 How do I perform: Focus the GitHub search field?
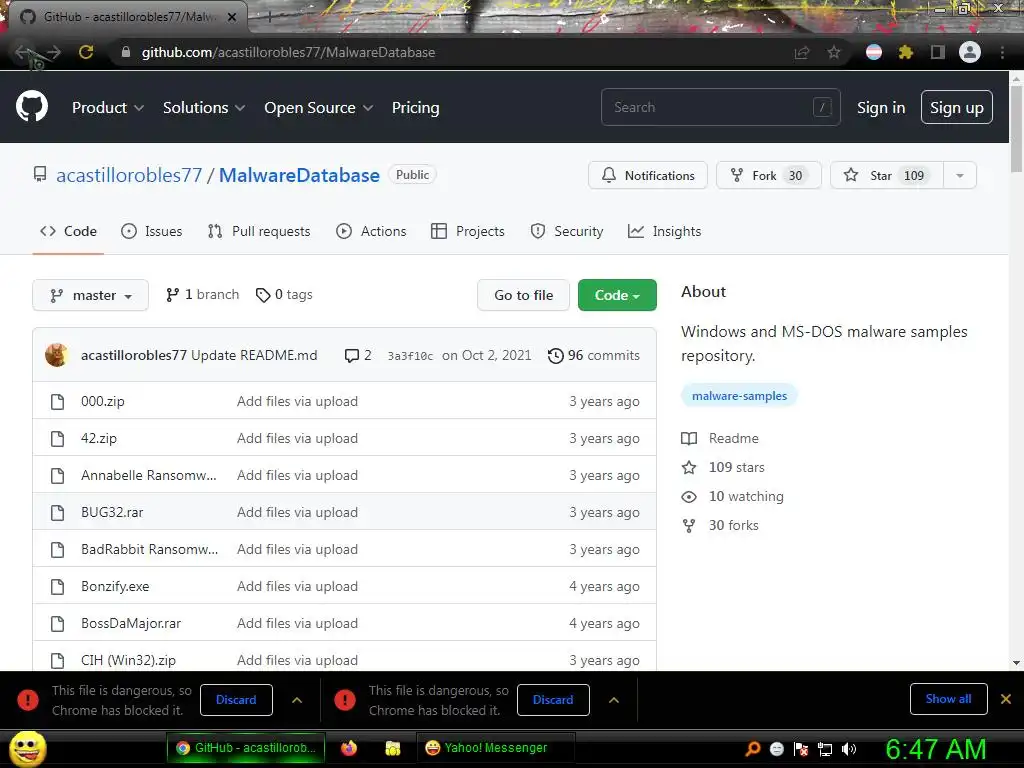720,107
